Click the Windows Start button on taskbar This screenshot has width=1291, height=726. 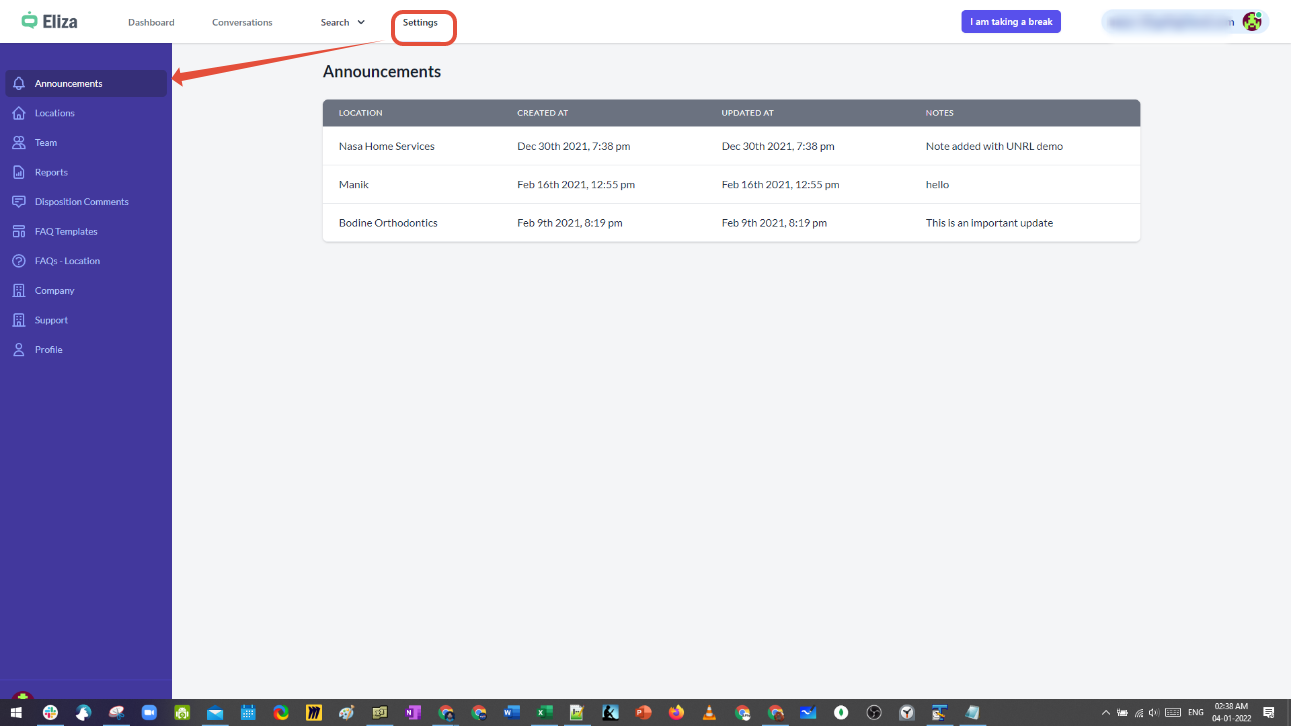[x=16, y=713]
